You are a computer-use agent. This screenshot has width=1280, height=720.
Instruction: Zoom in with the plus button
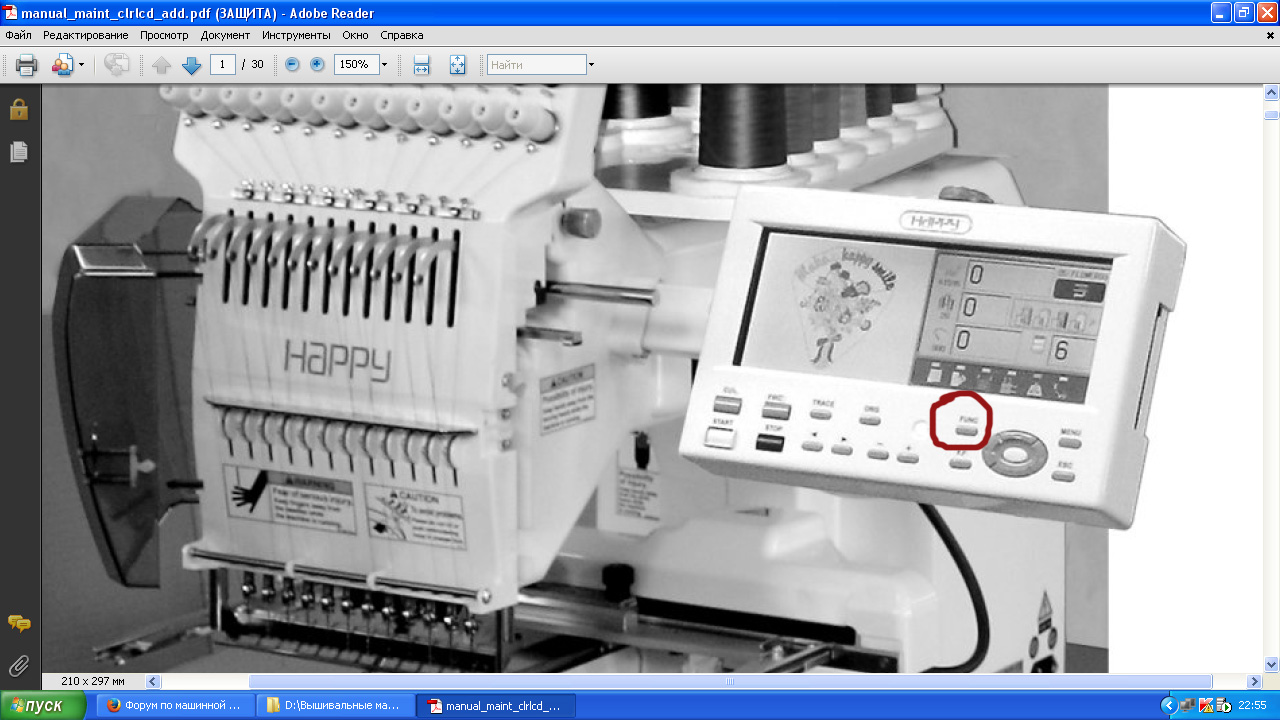click(x=317, y=64)
